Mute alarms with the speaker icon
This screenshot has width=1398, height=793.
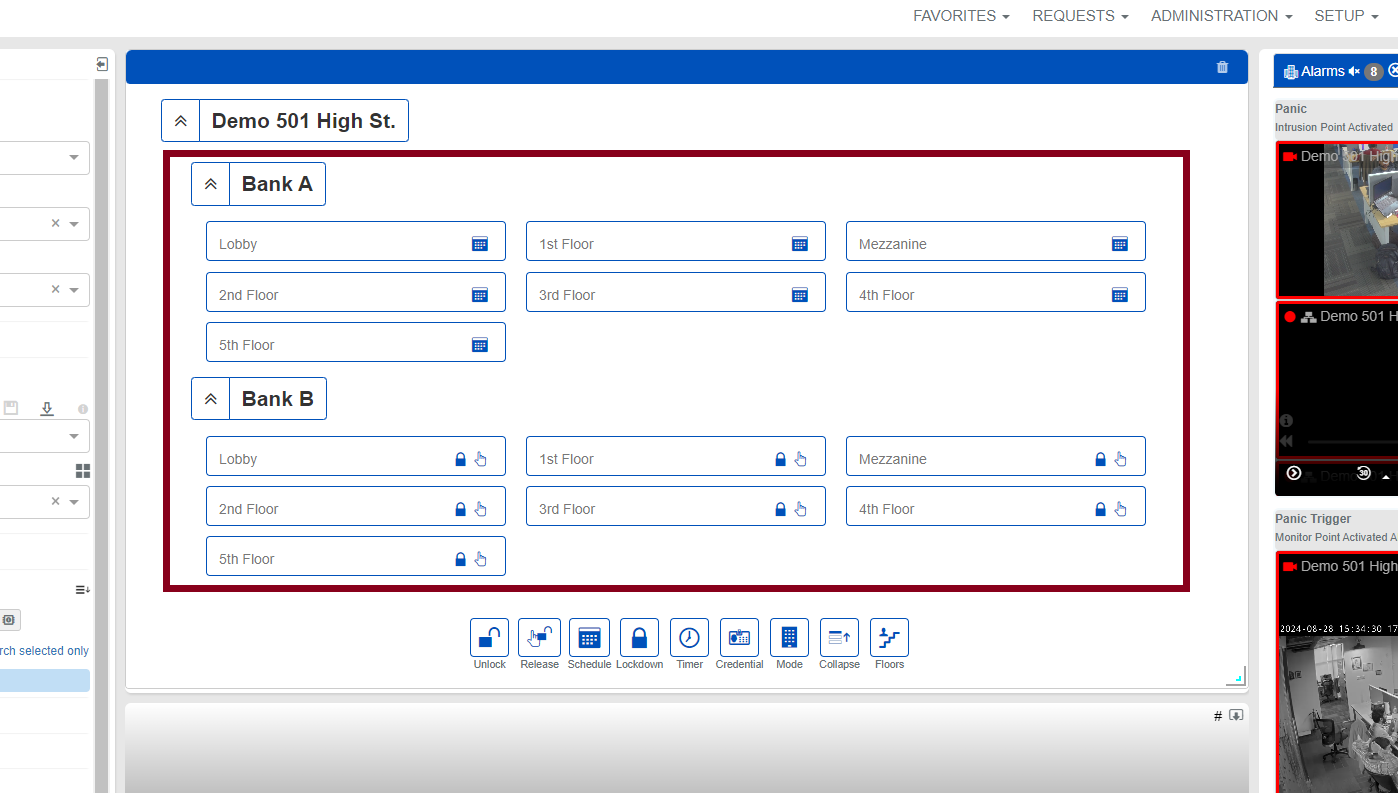pos(1354,72)
